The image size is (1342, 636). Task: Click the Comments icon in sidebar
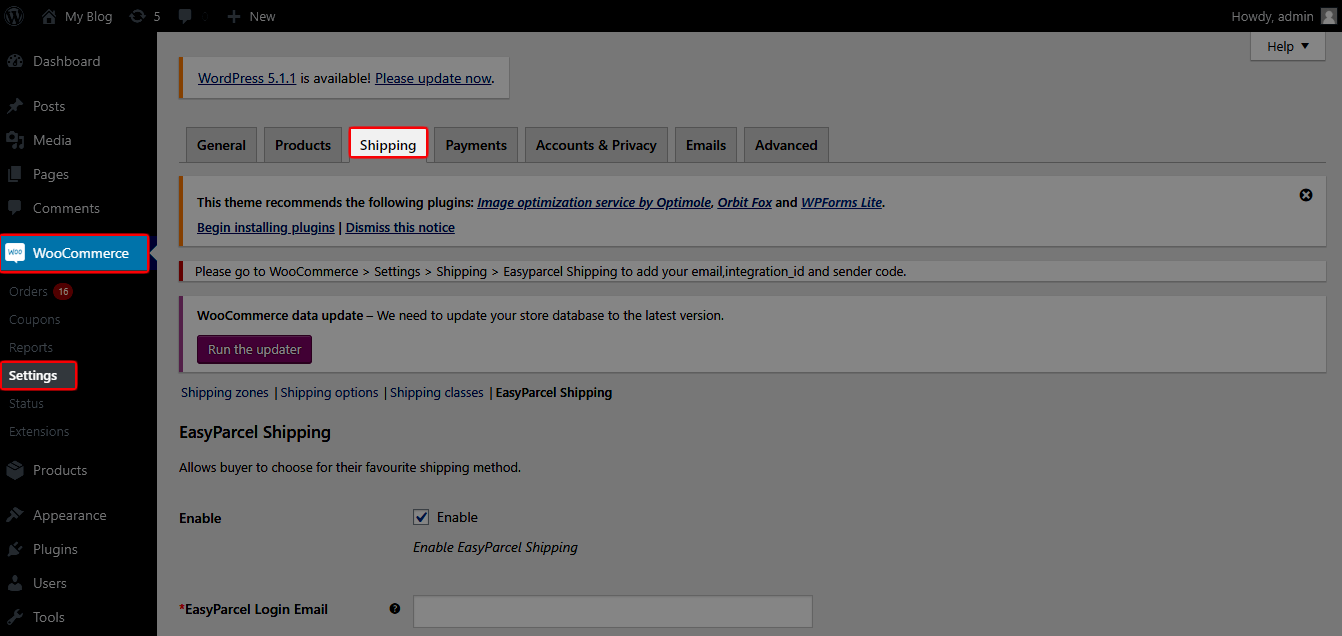point(15,208)
